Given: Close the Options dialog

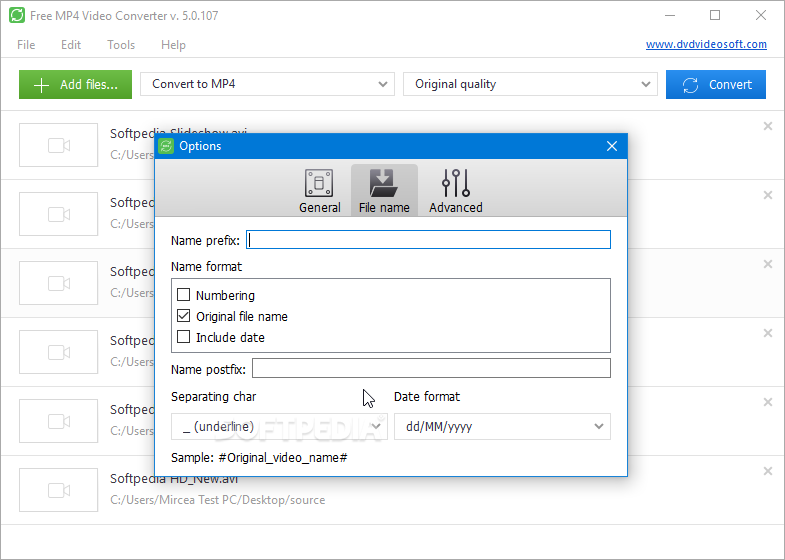Looking at the screenshot, I should tap(612, 146).
